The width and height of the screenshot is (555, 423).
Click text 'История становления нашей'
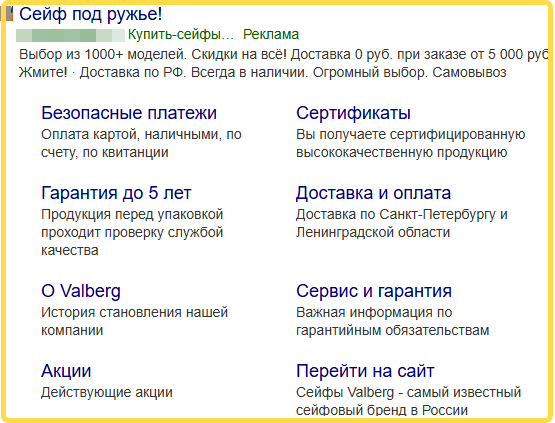point(135,312)
